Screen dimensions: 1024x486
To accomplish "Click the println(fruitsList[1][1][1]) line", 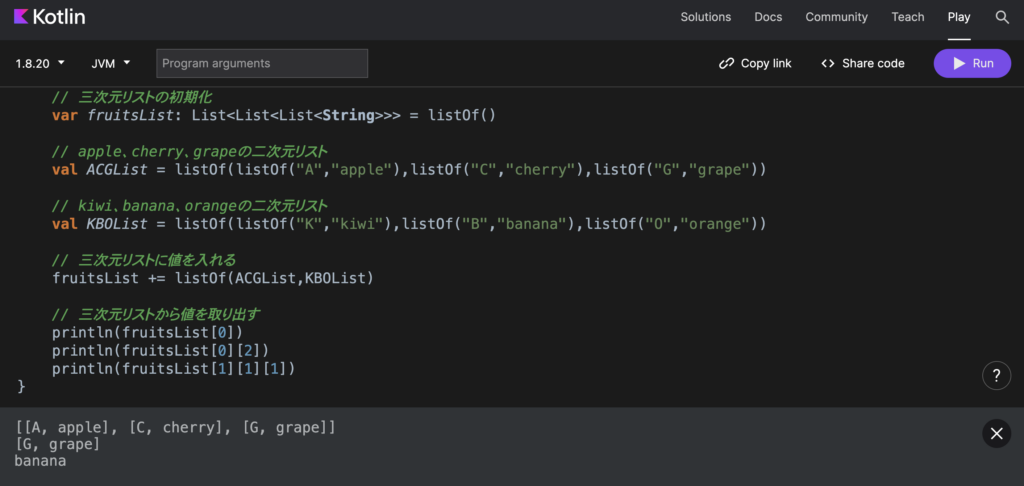I will (x=174, y=369).
